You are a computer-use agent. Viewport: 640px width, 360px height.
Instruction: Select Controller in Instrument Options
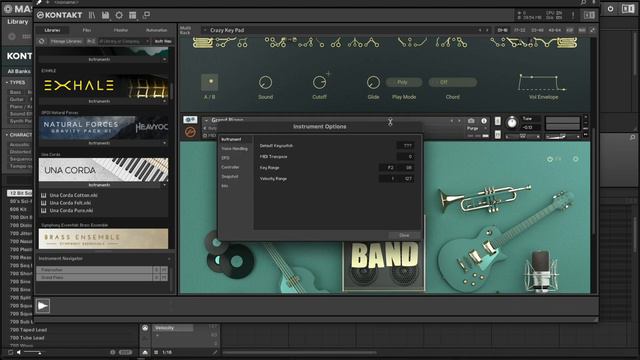[230, 167]
